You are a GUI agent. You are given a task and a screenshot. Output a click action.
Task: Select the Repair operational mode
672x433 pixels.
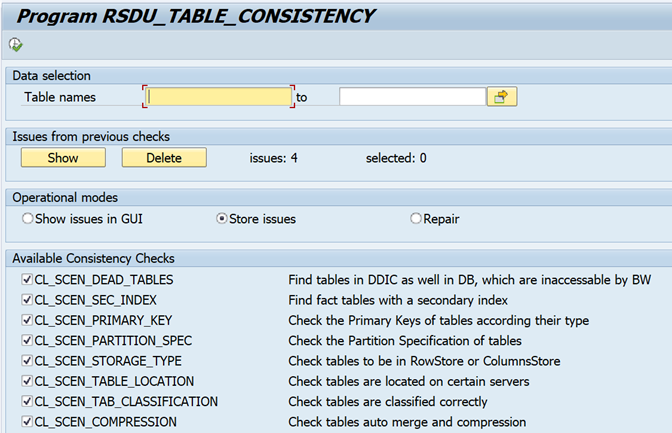pos(416,218)
